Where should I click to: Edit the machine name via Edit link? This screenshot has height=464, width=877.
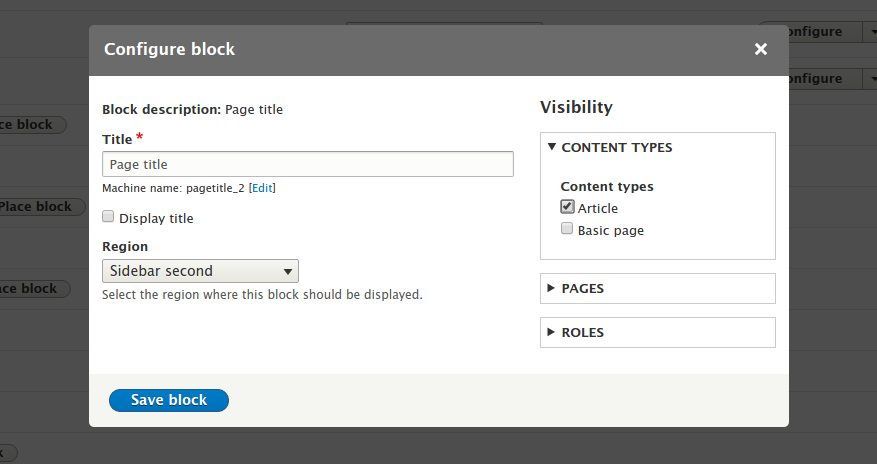pyautogui.click(x=262, y=188)
